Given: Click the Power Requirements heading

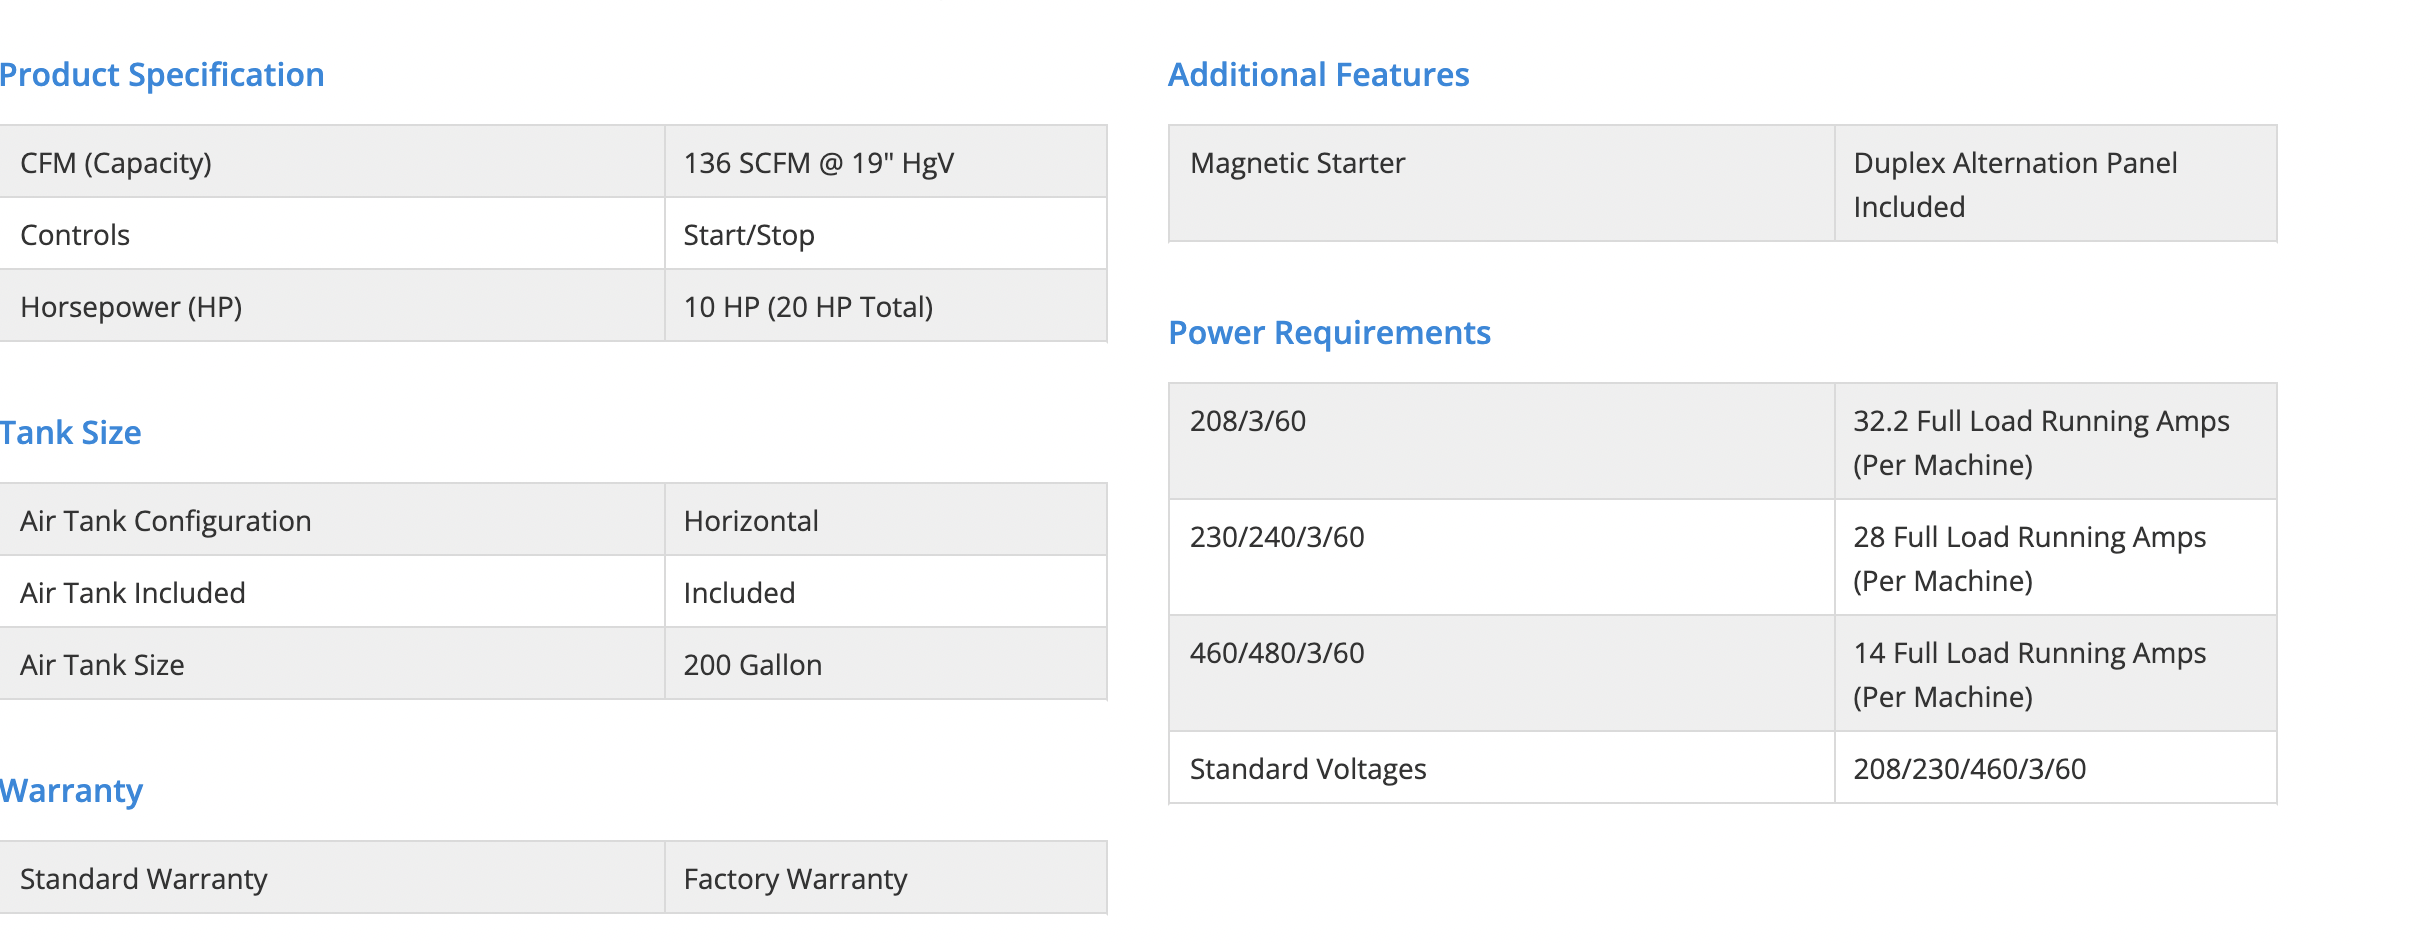Looking at the screenshot, I should 1329,333.
